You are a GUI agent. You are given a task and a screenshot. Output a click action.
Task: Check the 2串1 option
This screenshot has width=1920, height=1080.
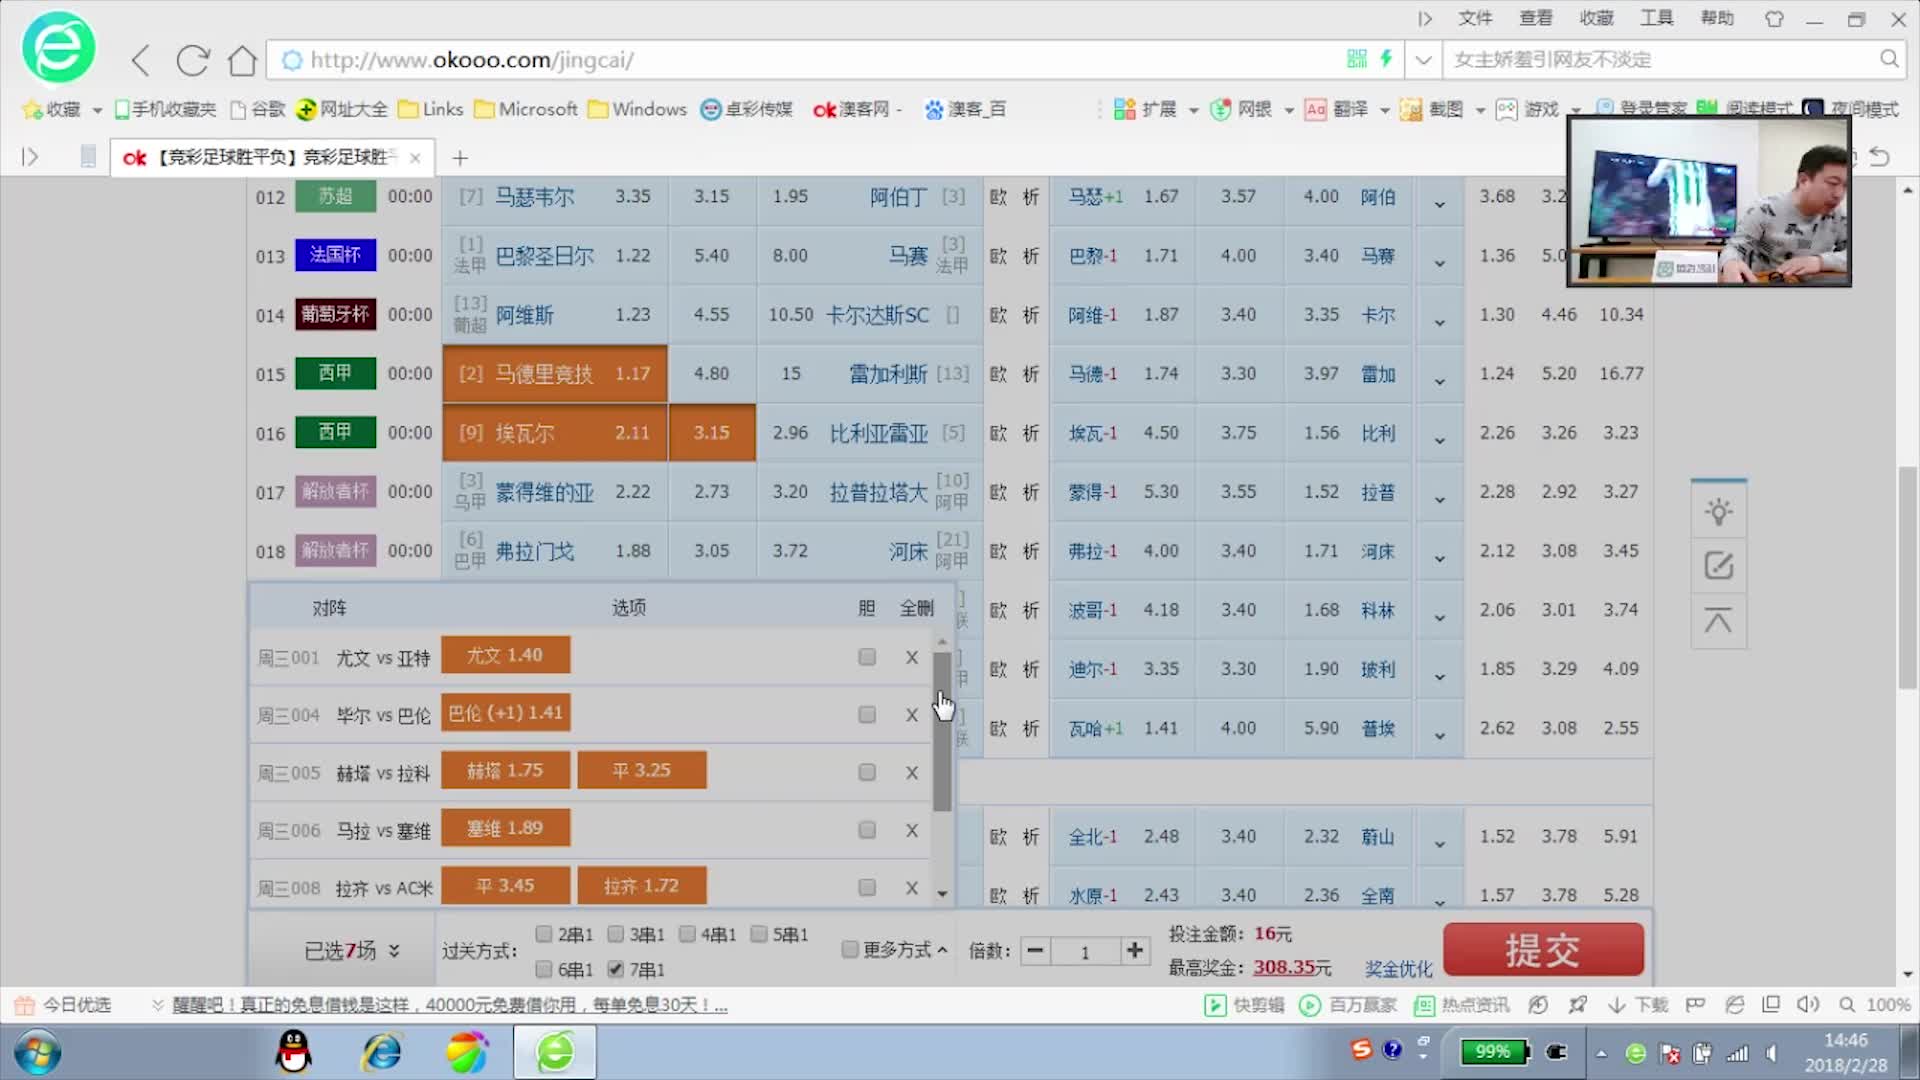tap(544, 934)
